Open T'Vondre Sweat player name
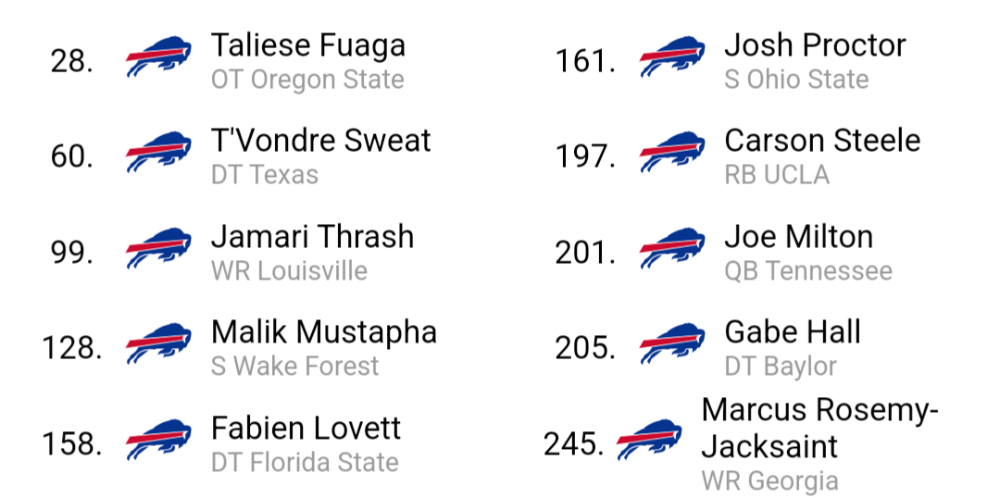This screenshot has height=498, width=1000. [x=321, y=140]
